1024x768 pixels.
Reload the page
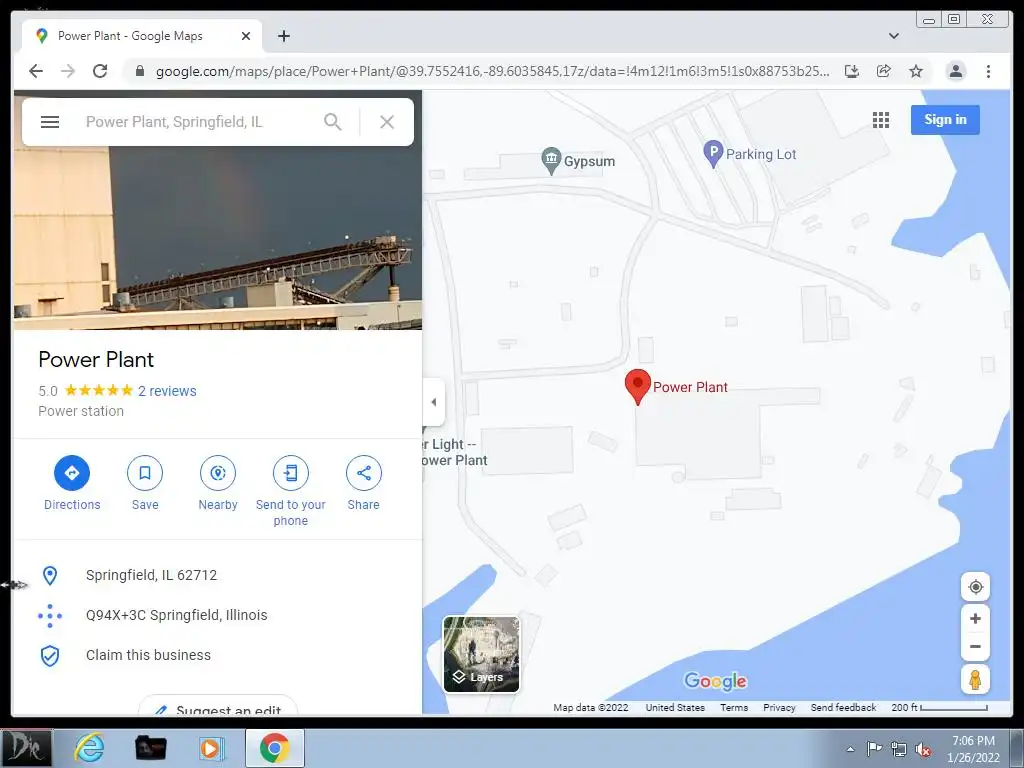click(100, 71)
